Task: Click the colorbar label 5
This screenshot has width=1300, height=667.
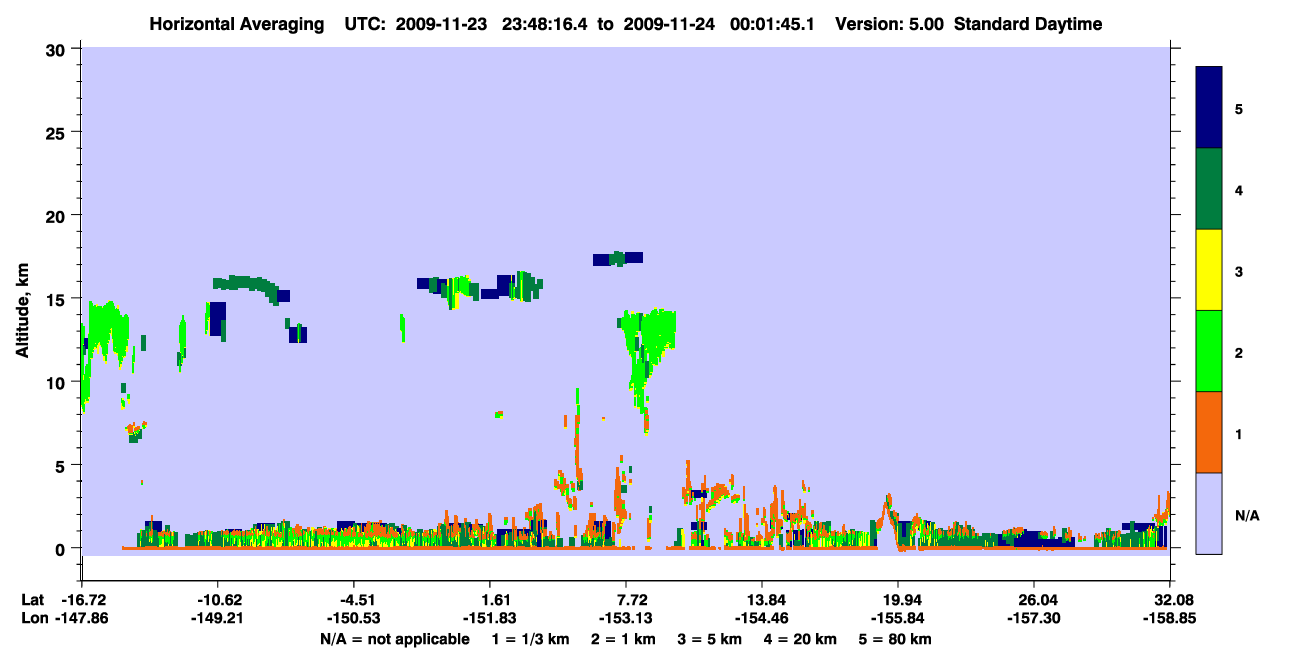Action: click(1239, 108)
